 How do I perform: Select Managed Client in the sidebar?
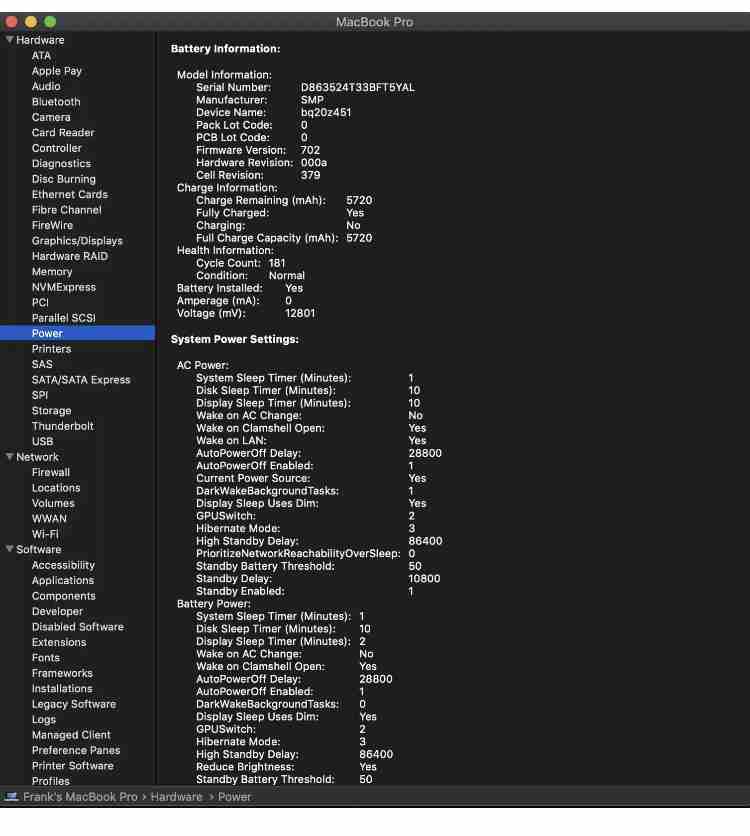(x=71, y=735)
